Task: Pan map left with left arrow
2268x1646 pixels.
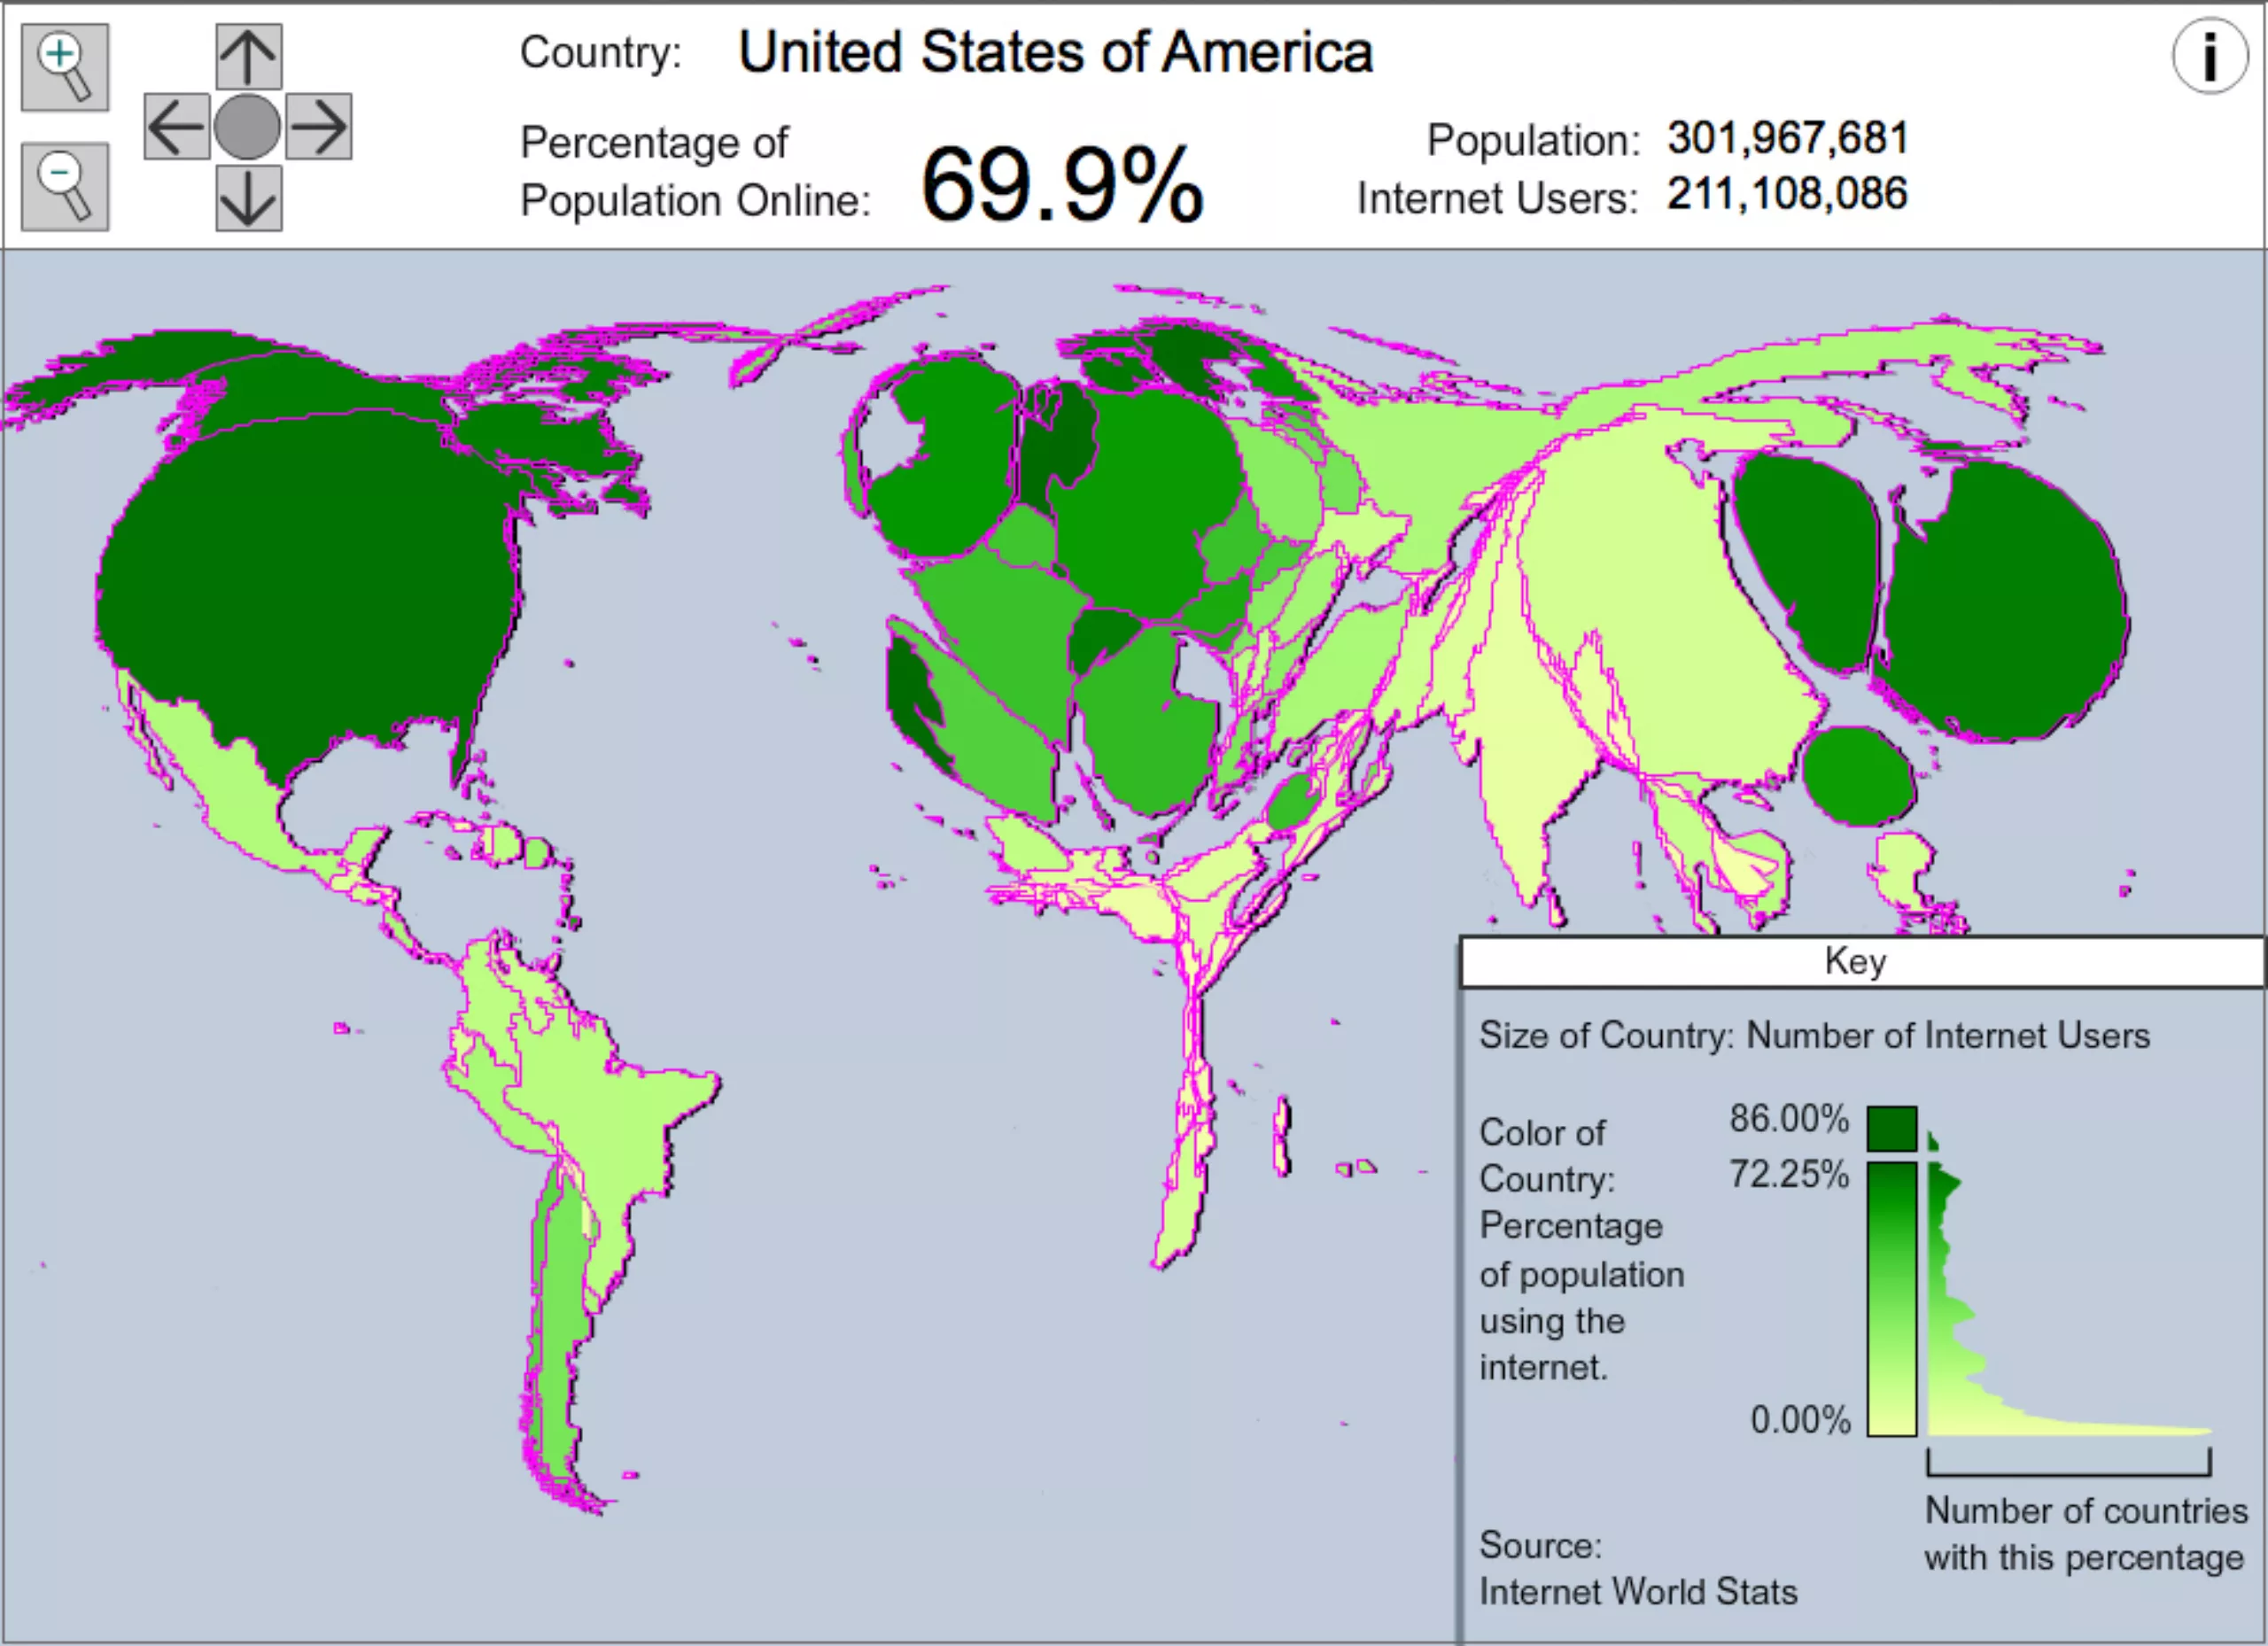Action: click(177, 127)
